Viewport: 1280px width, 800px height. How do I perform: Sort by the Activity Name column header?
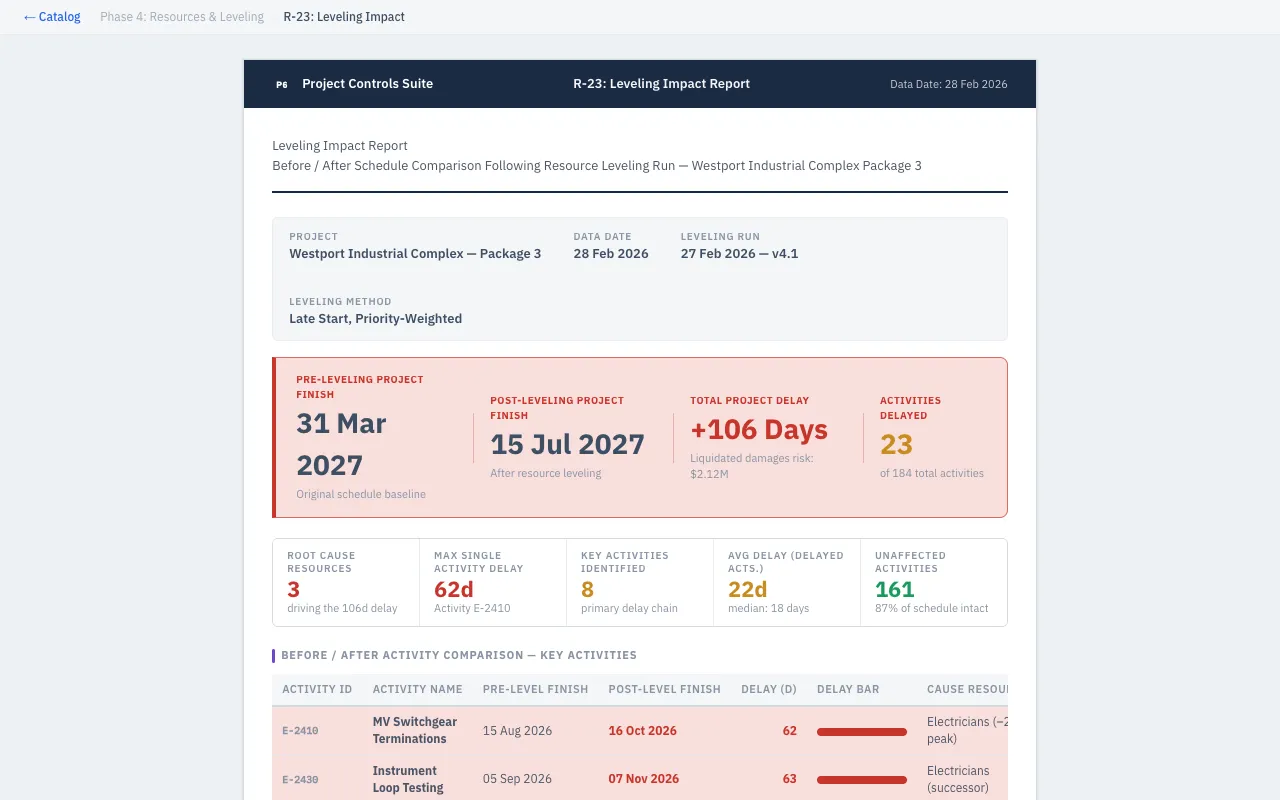[x=417, y=689]
